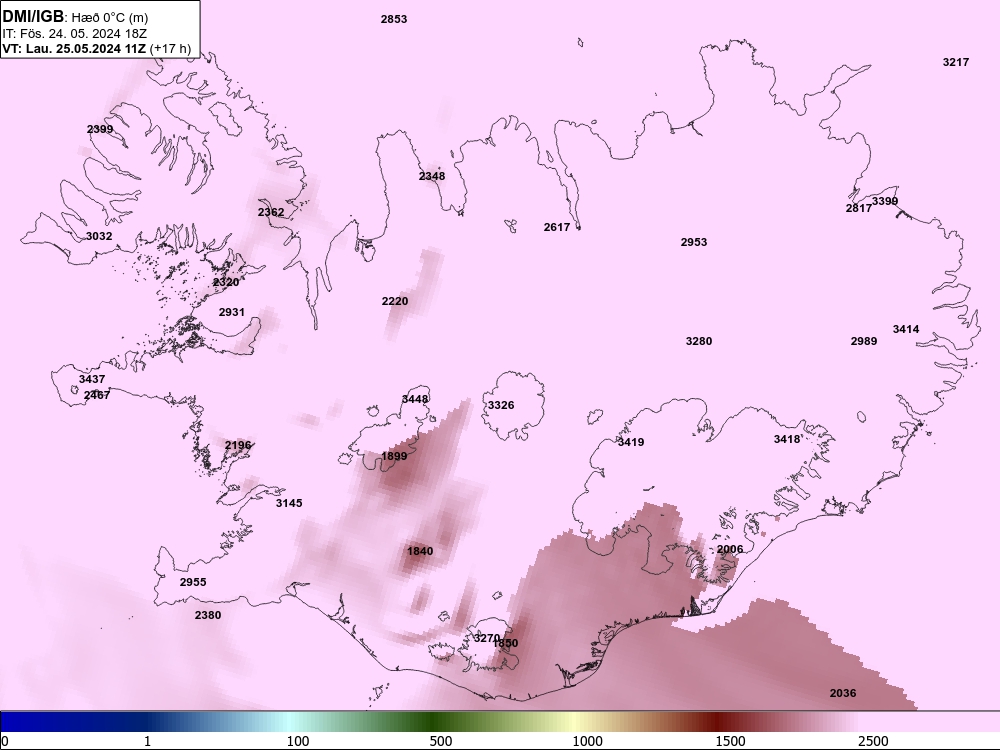Image resolution: width=1000 pixels, height=750 pixels.
Task: Click the 3280 value label
Action: [699, 341]
